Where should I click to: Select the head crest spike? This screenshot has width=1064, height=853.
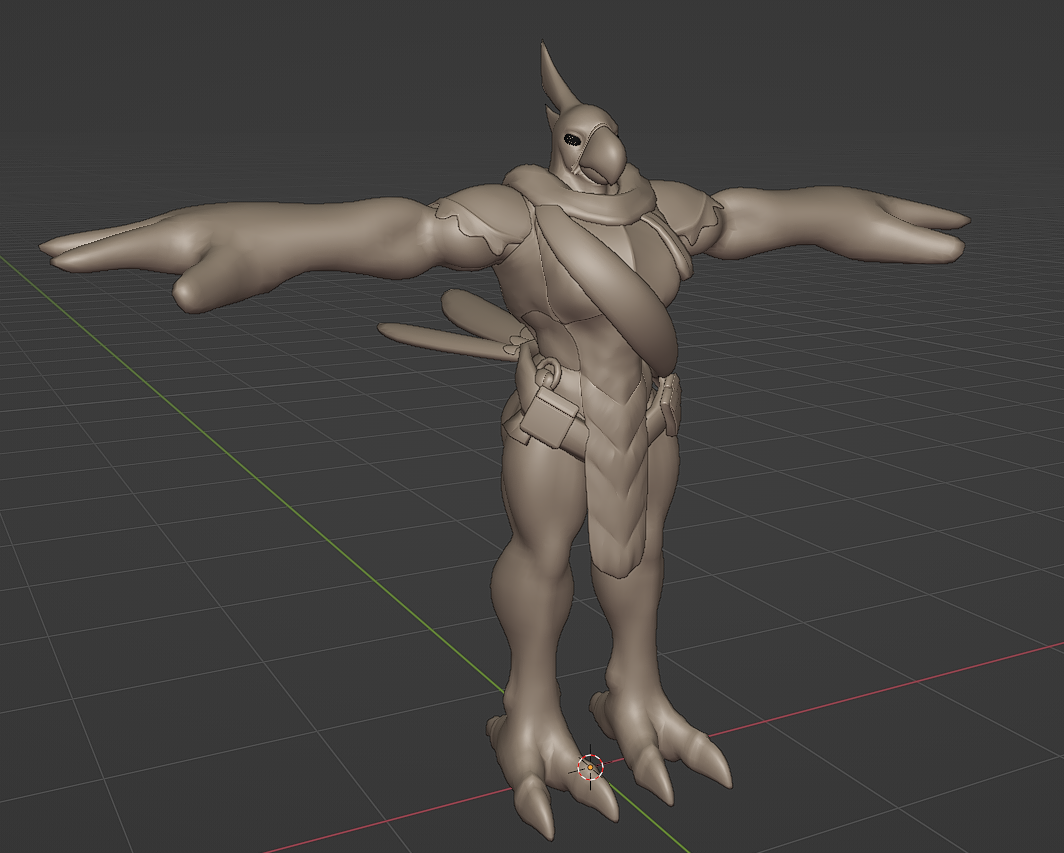point(556,78)
